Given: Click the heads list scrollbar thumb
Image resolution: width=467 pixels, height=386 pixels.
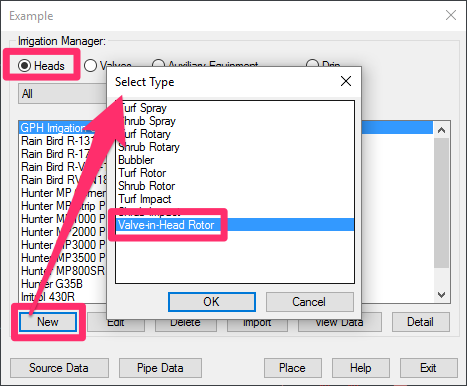Looking at the screenshot, I should [x=442, y=203].
